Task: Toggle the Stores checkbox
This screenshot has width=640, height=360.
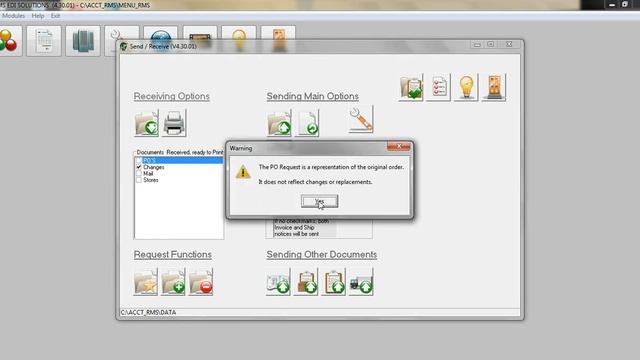Action: pos(139,180)
